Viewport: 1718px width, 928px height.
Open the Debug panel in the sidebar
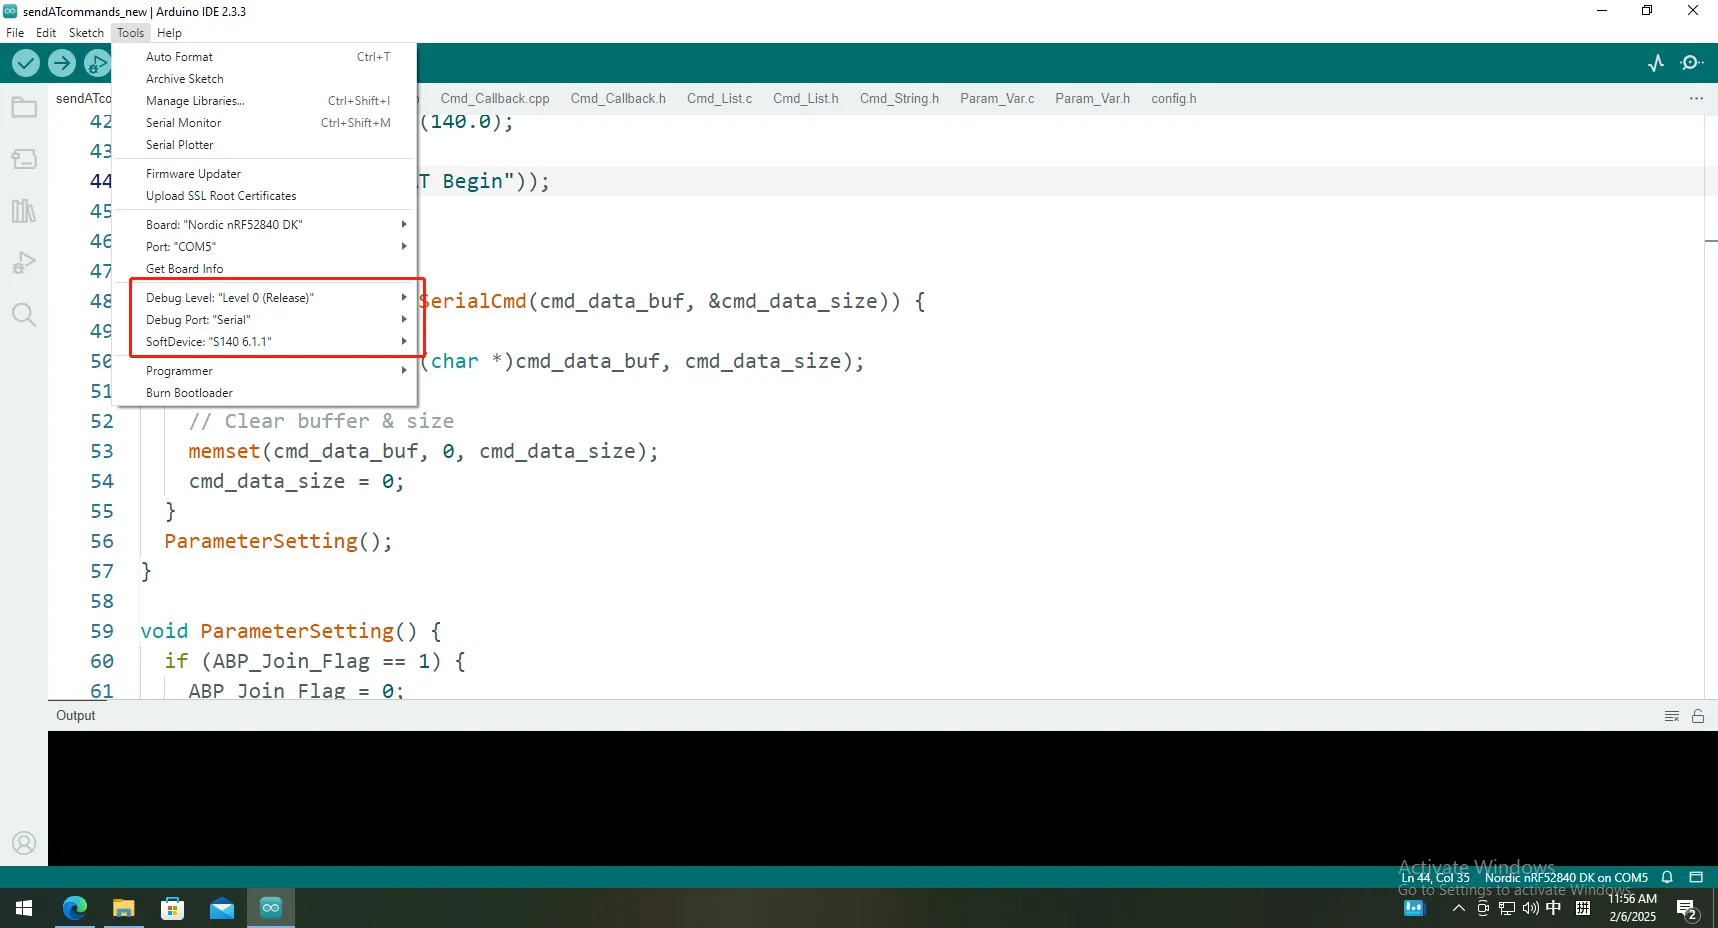(x=24, y=263)
